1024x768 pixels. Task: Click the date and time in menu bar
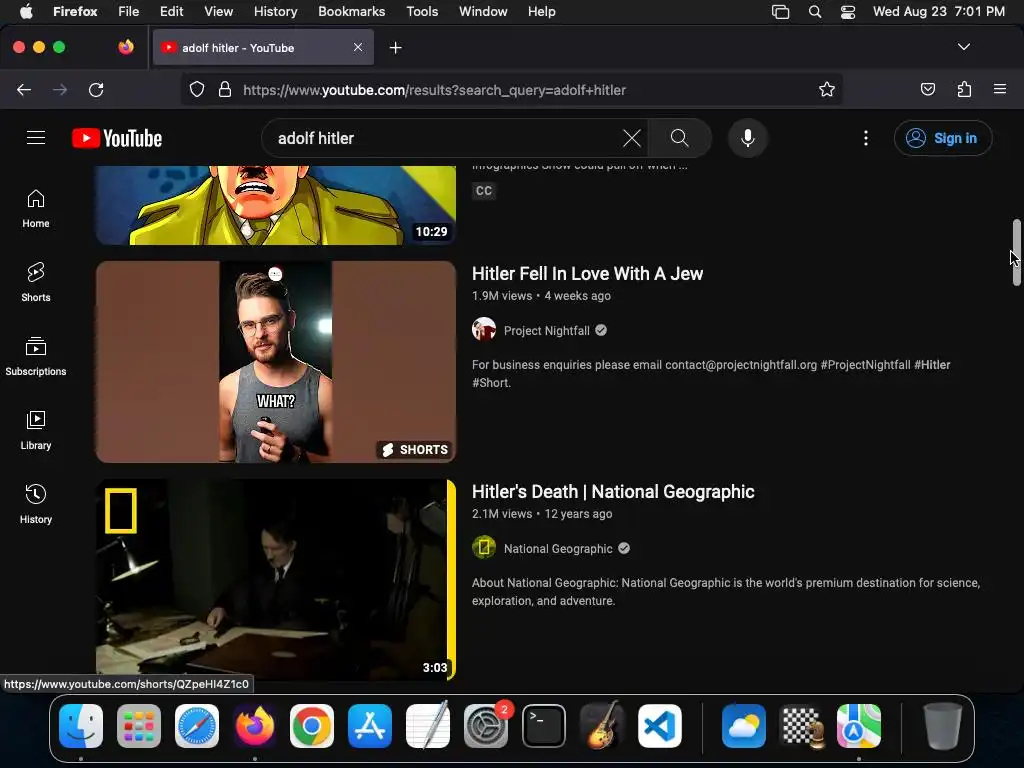click(x=938, y=11)
